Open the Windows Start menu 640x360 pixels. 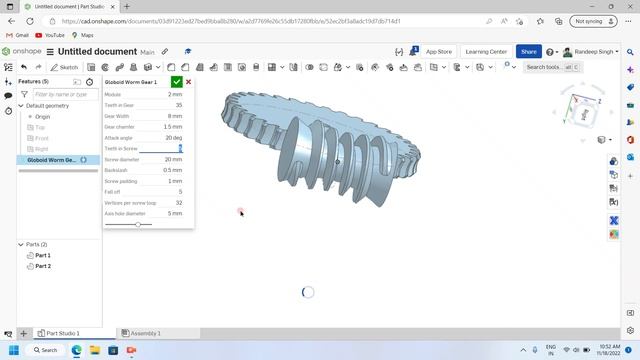[14, 350]
